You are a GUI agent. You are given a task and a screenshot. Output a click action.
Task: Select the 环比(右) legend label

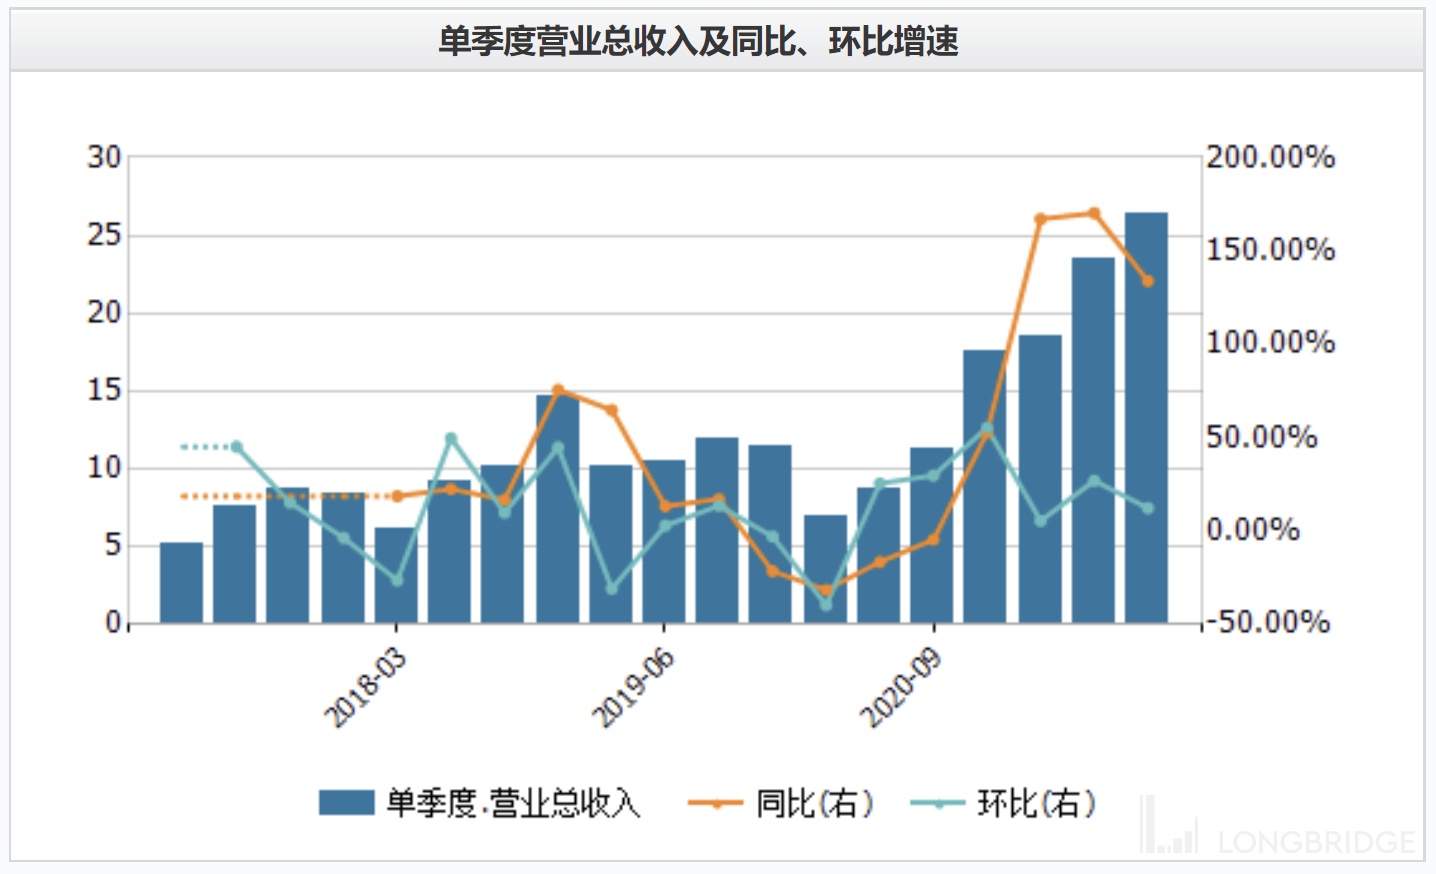coord(1037,803)
